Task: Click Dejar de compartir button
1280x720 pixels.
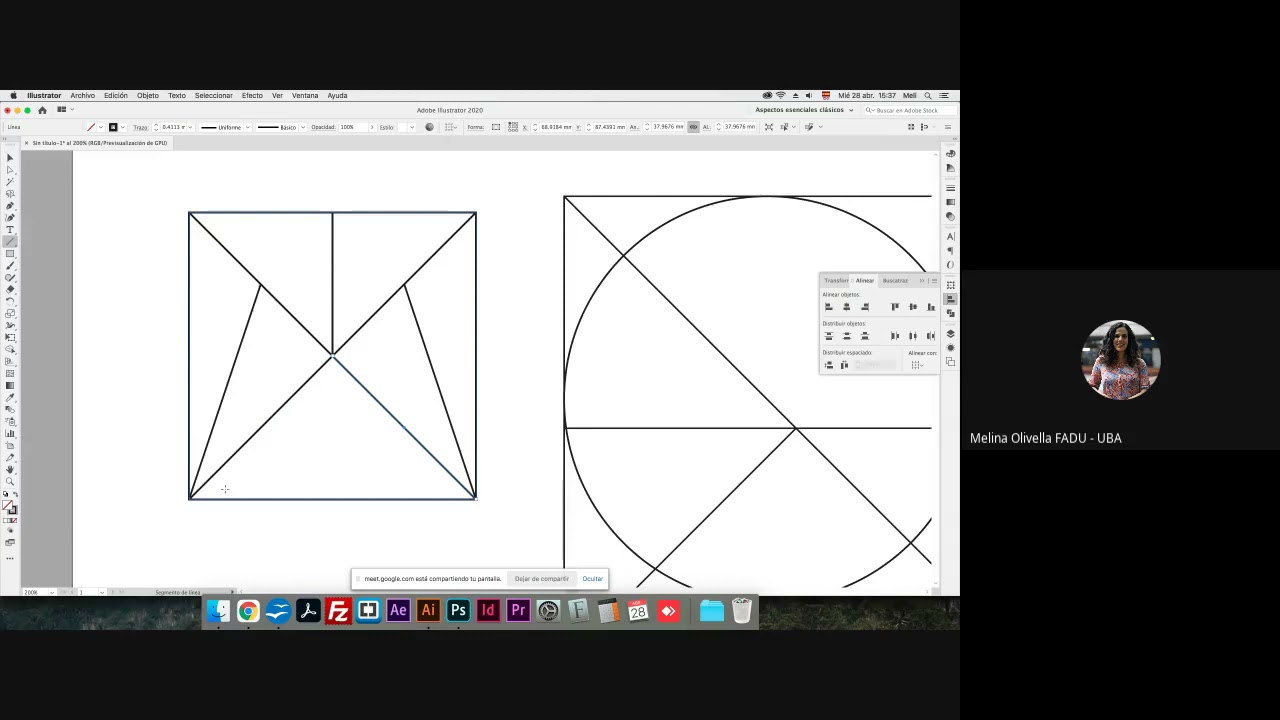Action: (x=541, y=579)
